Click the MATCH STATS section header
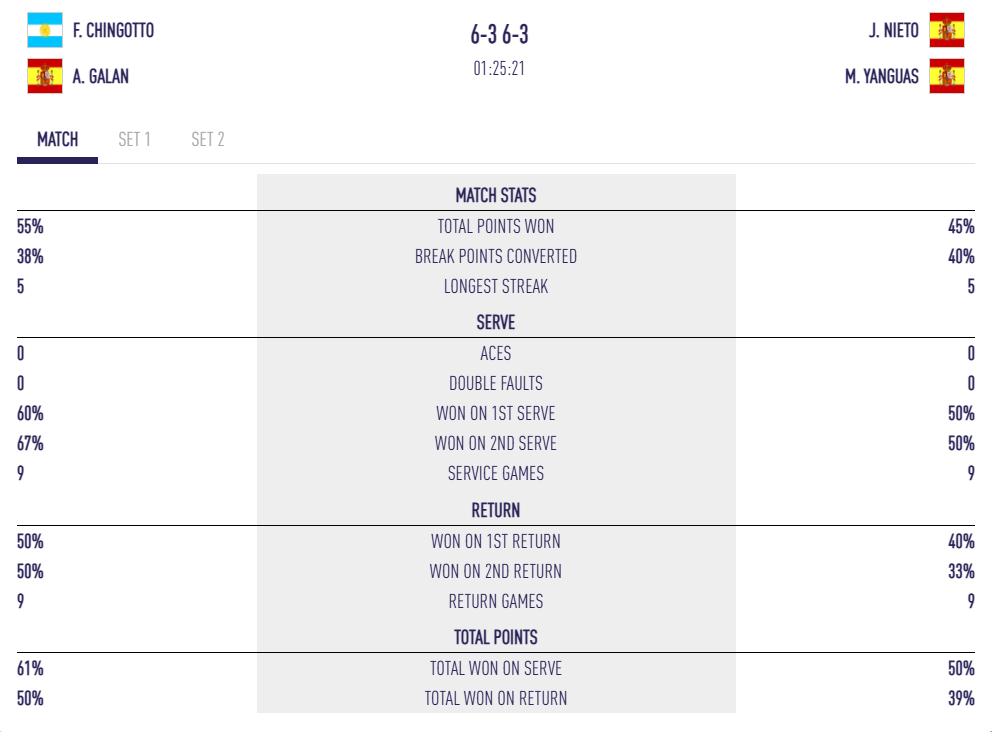Viewport: 992px width, 732px height. pos(496,195)
